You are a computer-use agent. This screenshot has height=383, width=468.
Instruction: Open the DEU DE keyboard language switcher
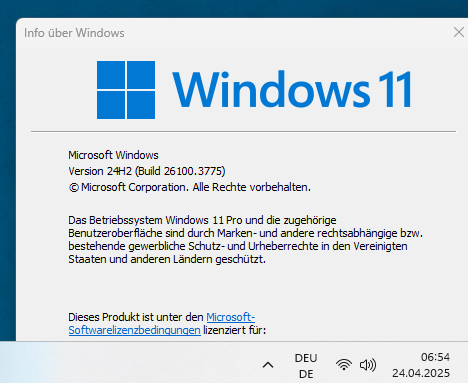coord(306,366)
